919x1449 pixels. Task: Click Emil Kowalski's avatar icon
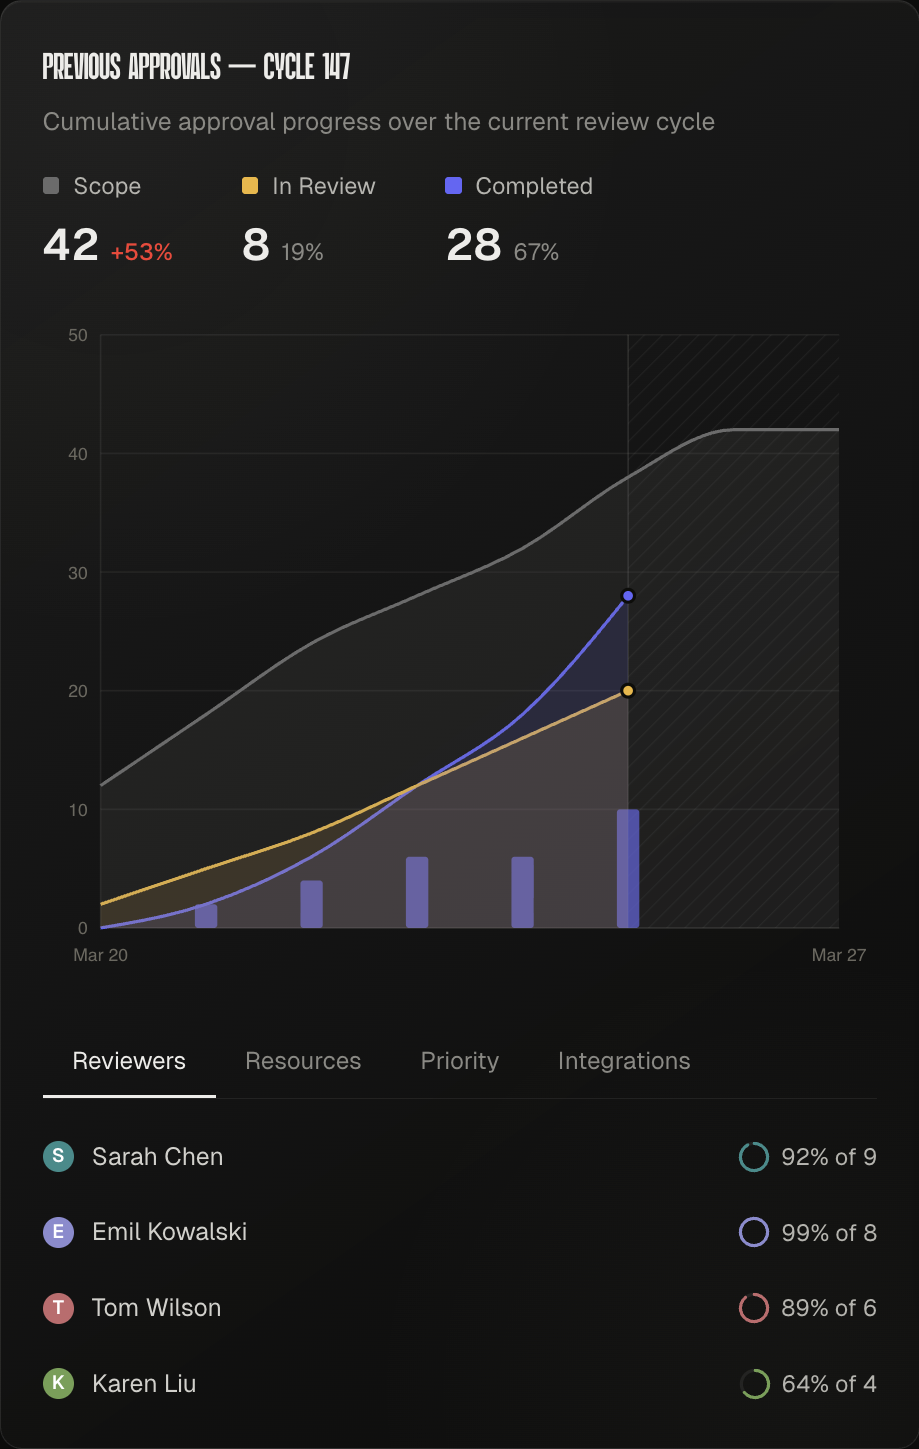[x=58, y=1232]
